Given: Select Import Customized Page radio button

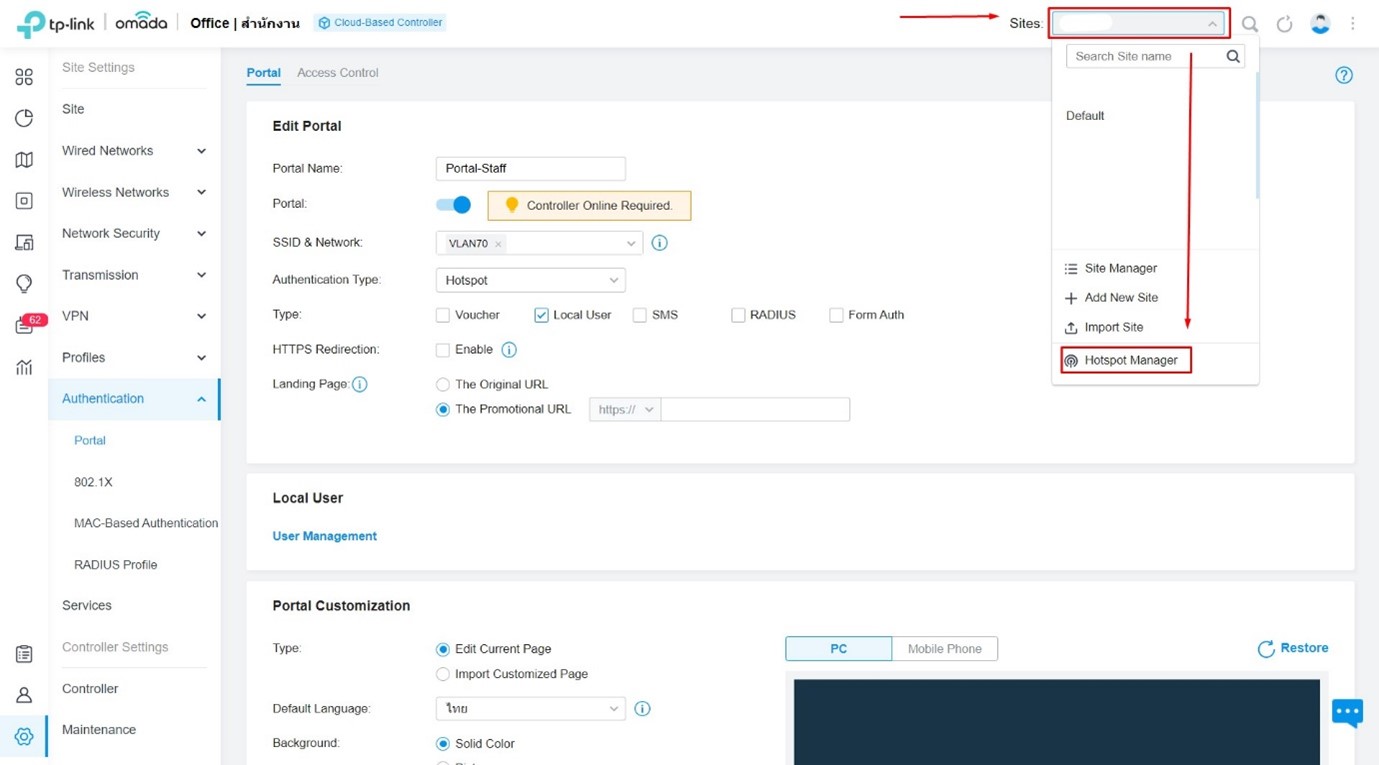Looking at the screenshot, I should pyautogui.click(x=443, y=675).
